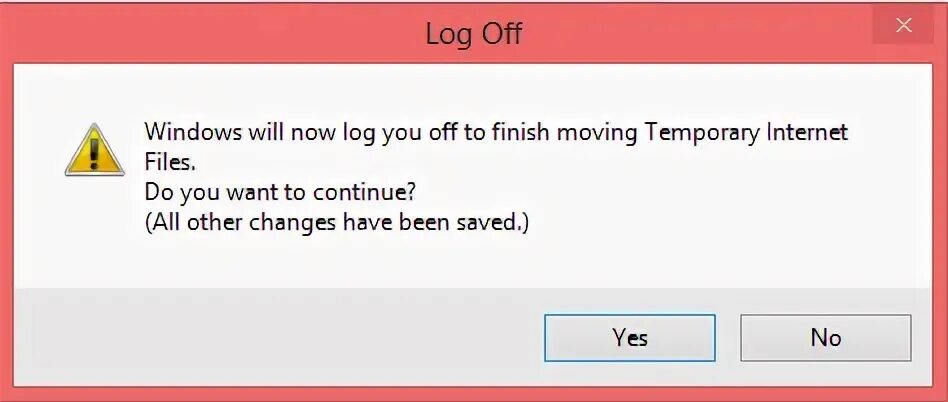Image resolution: width=948 pixels, height=402 pixels.
Task: Click the words 'Temporary Internet' in the message
Action: coord(747,132)
